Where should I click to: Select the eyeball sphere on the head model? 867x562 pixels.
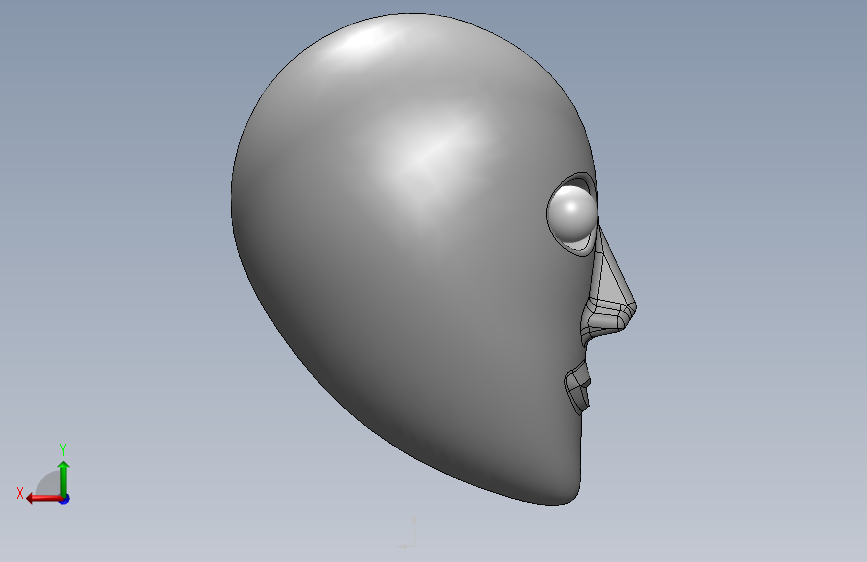573,215
